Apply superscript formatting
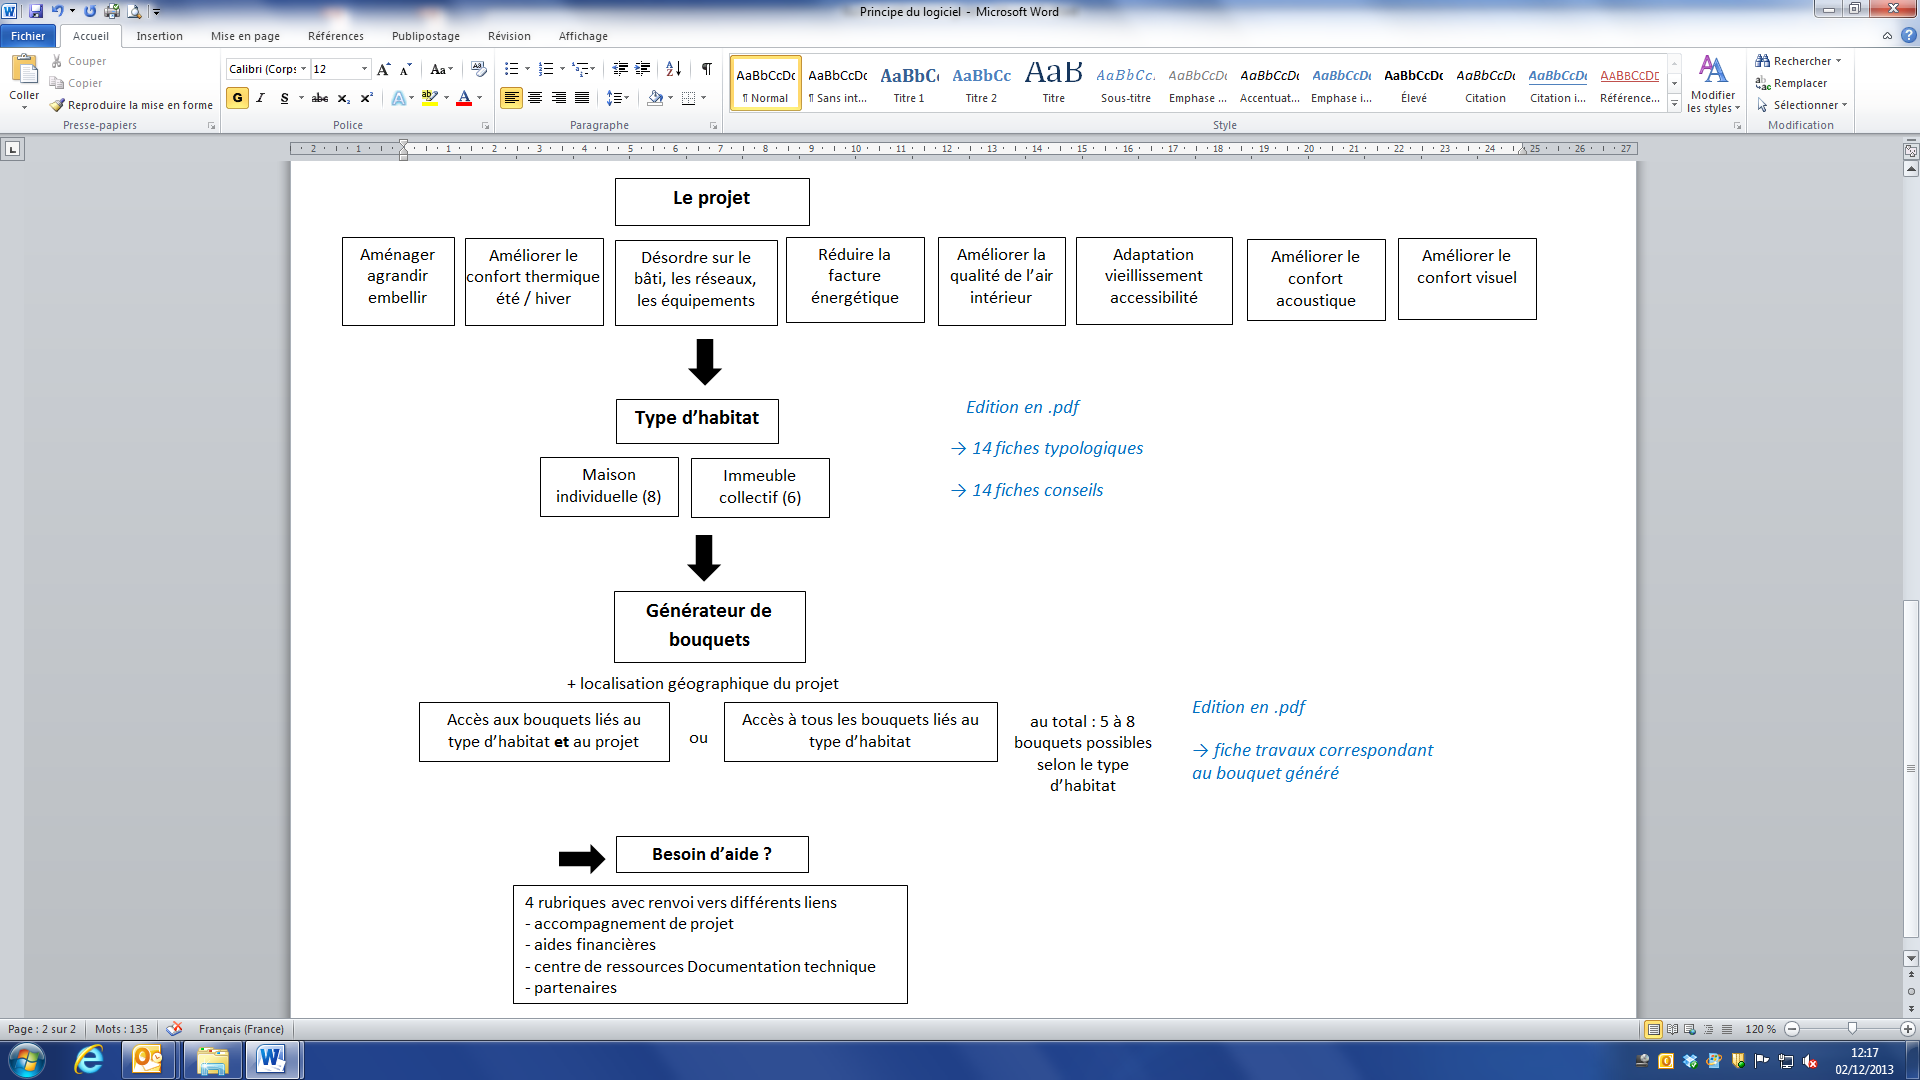1920x1080 pixels. point(367,98)
